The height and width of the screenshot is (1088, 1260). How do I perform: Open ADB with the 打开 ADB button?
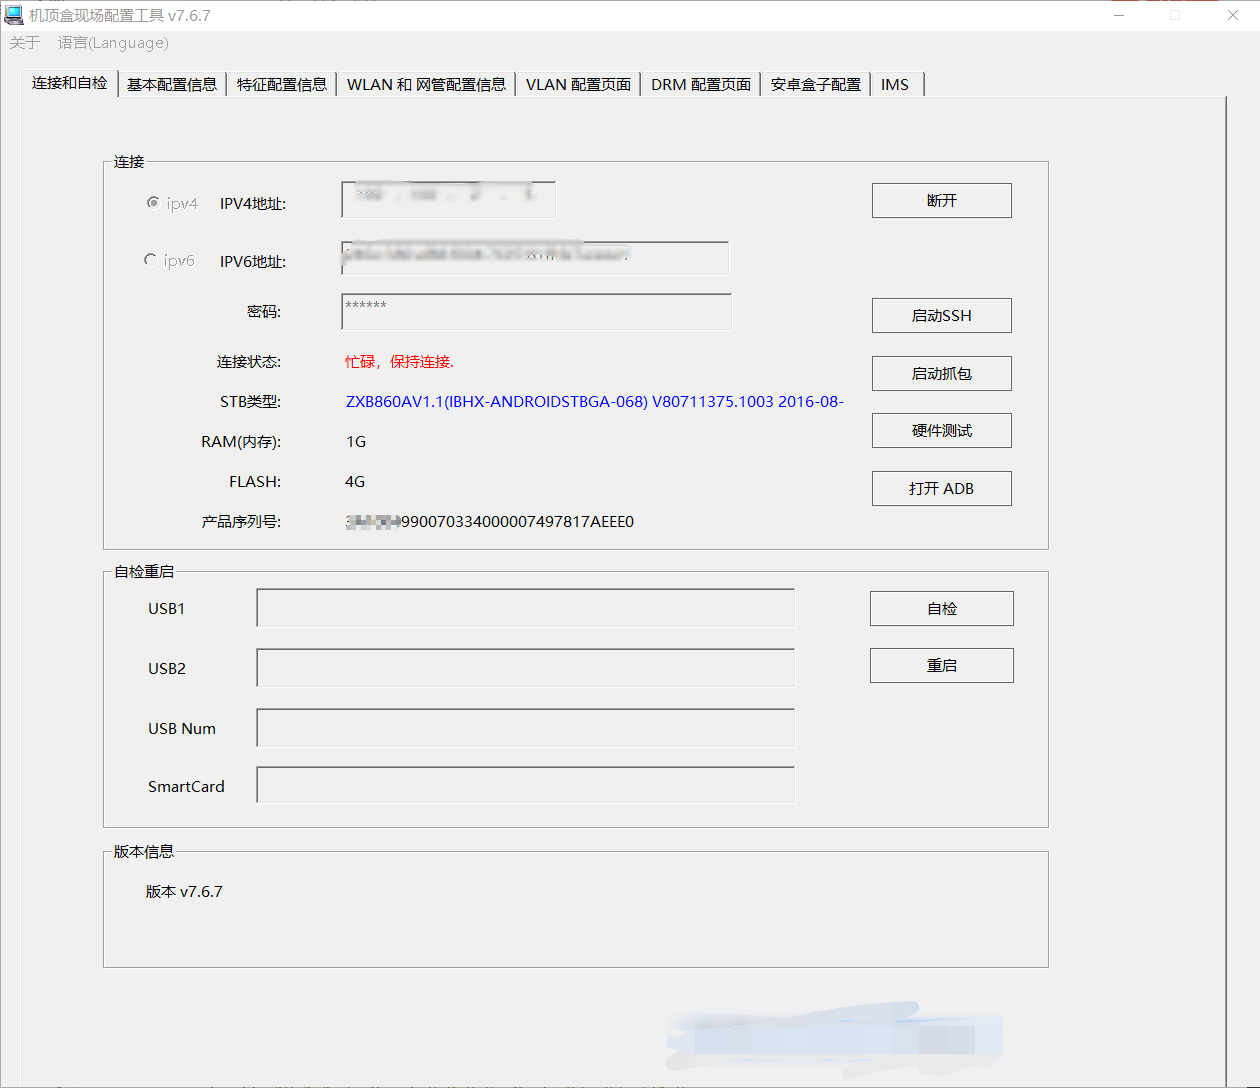[941, 488]
